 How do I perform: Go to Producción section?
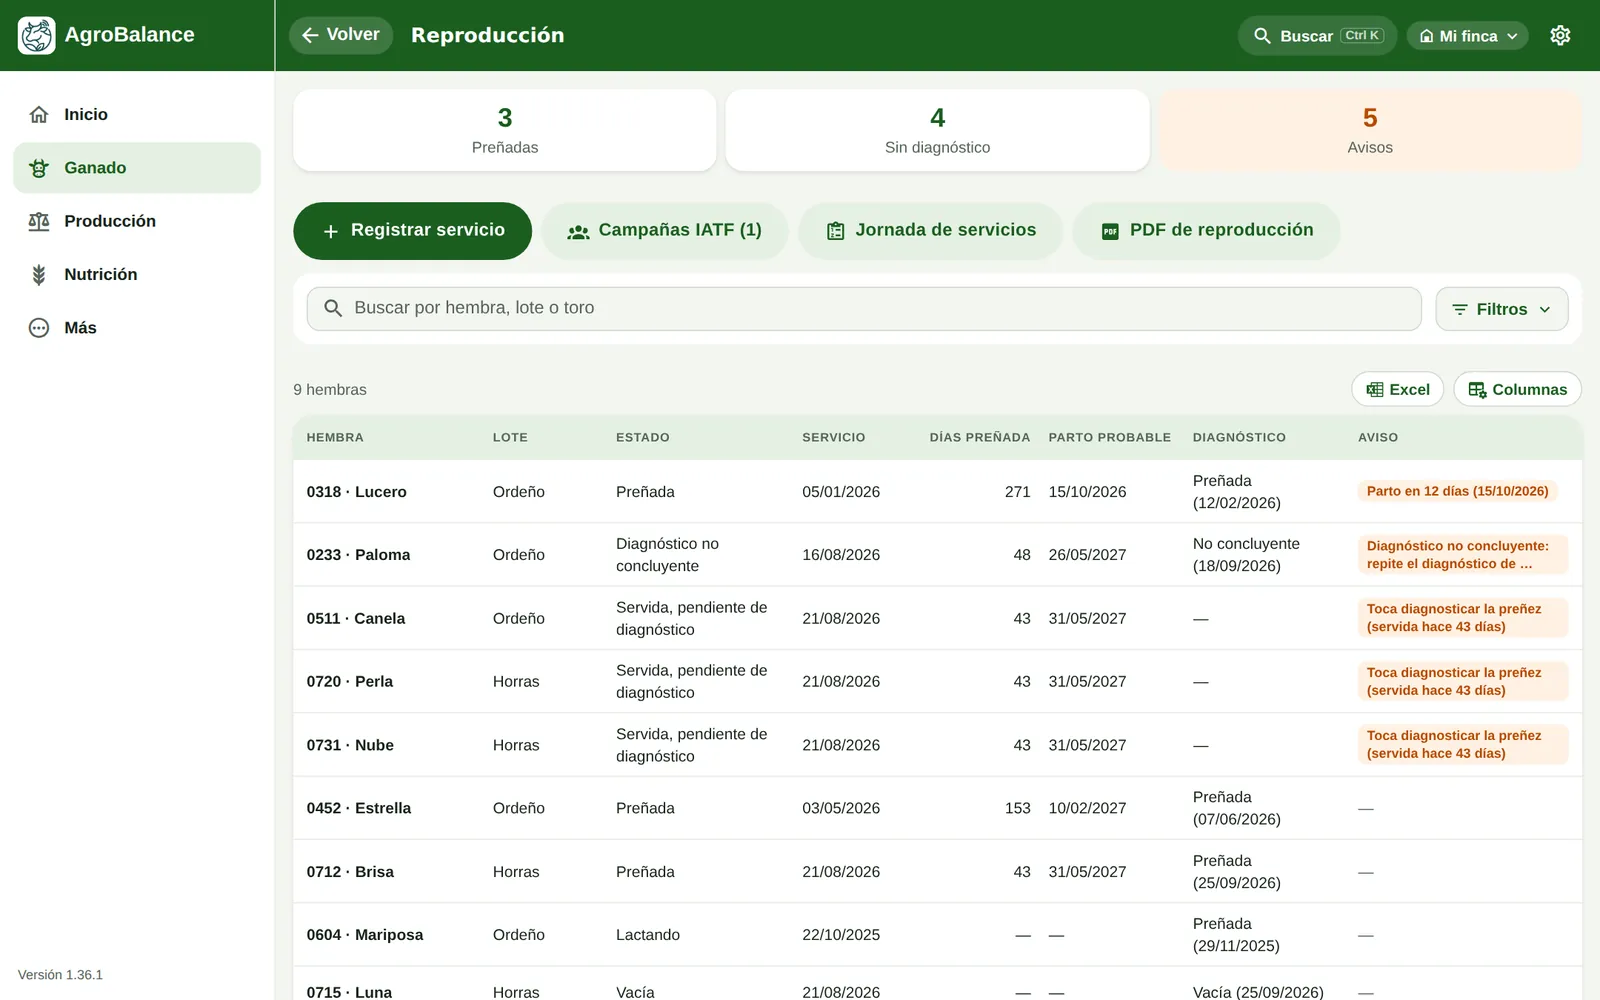coord(137,221)
